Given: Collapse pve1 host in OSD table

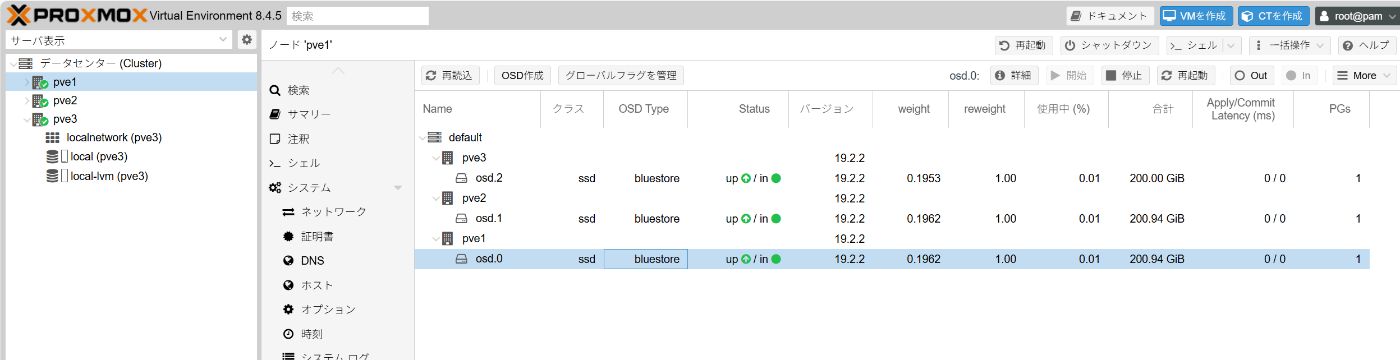Looking at the screenshot, I should 435,238.
